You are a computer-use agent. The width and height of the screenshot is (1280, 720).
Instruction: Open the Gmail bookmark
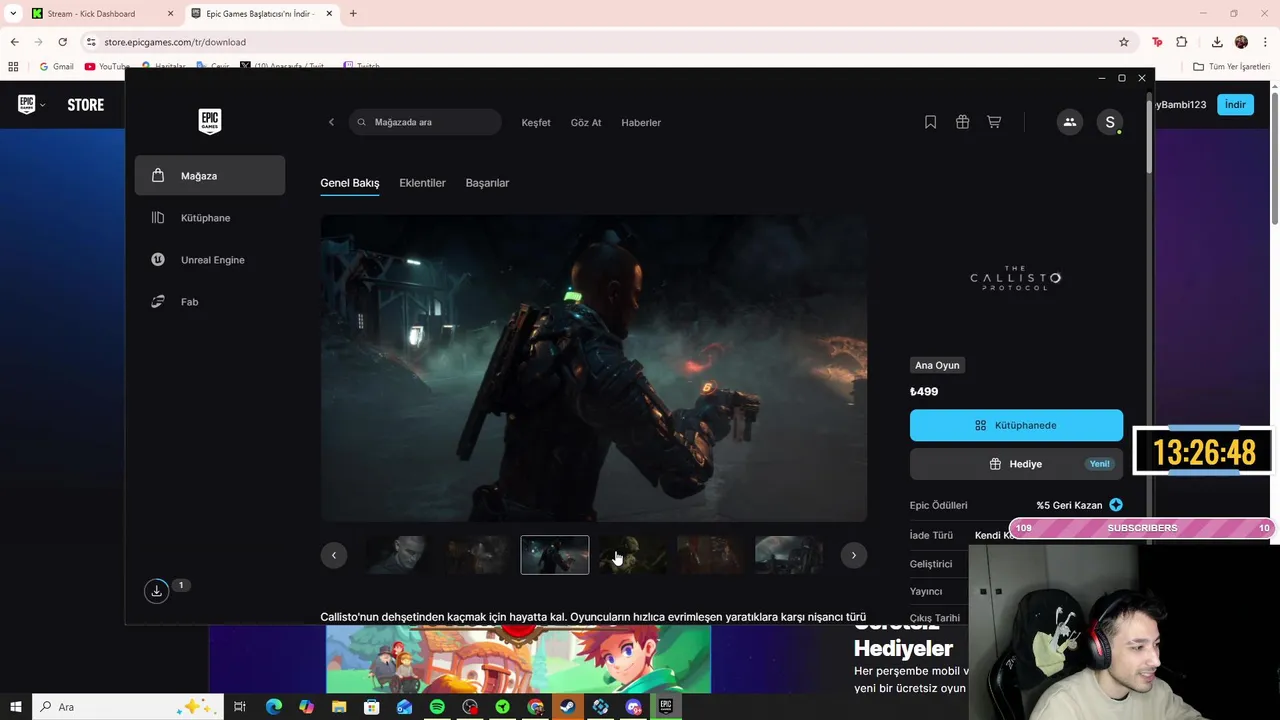click(56, 67)
